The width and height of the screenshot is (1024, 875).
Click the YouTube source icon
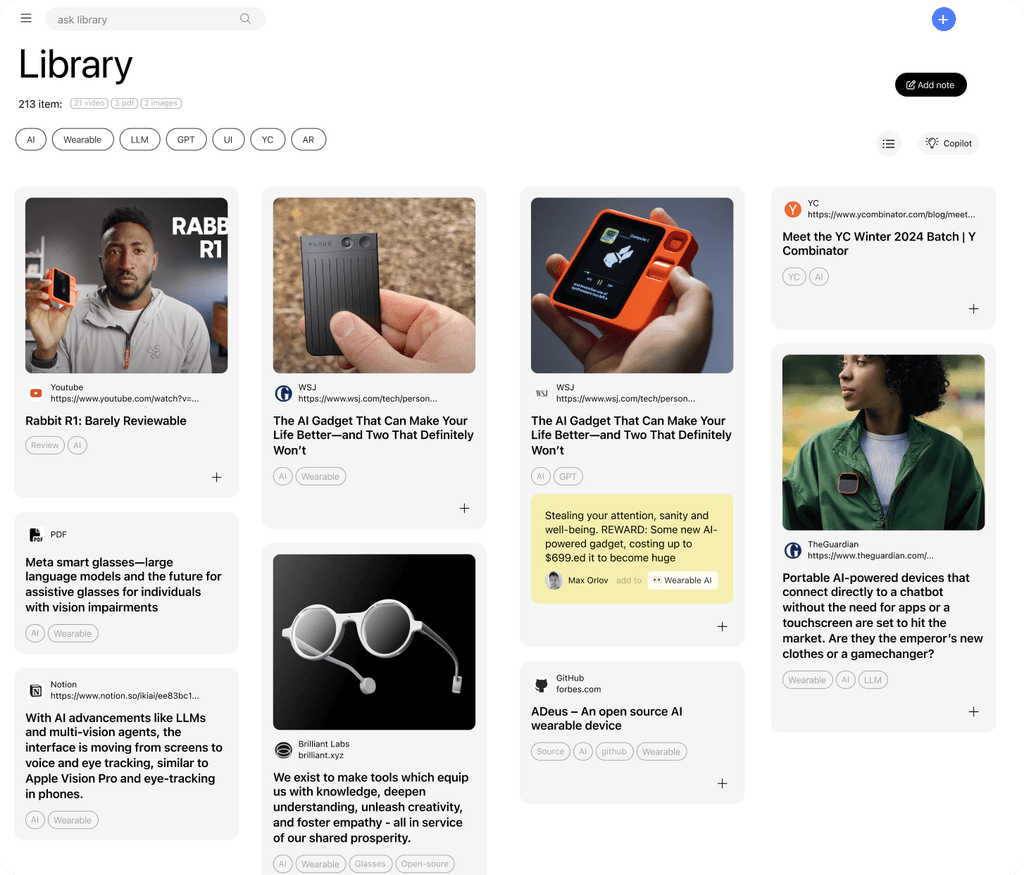click(36, 393)
